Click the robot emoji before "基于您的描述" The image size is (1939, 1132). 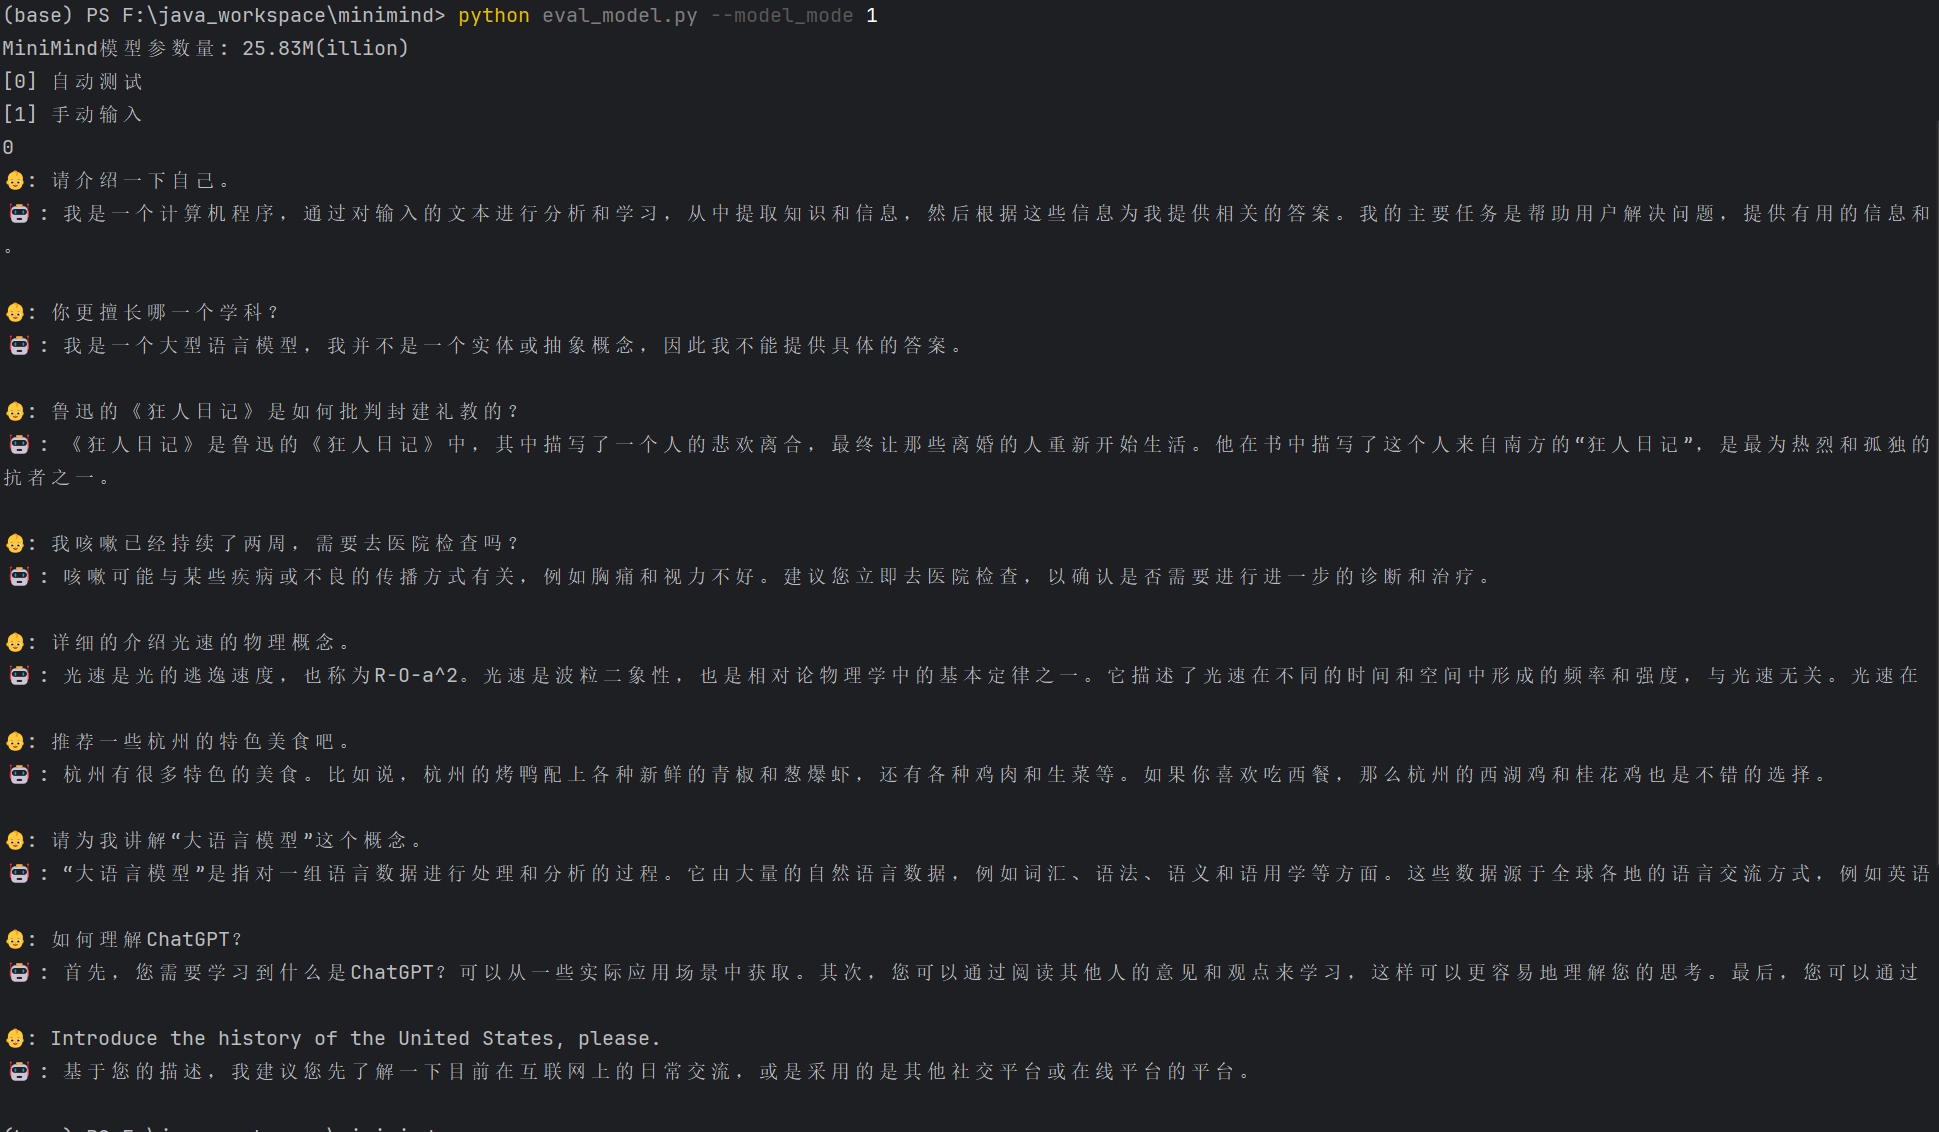pos(19,1072)
